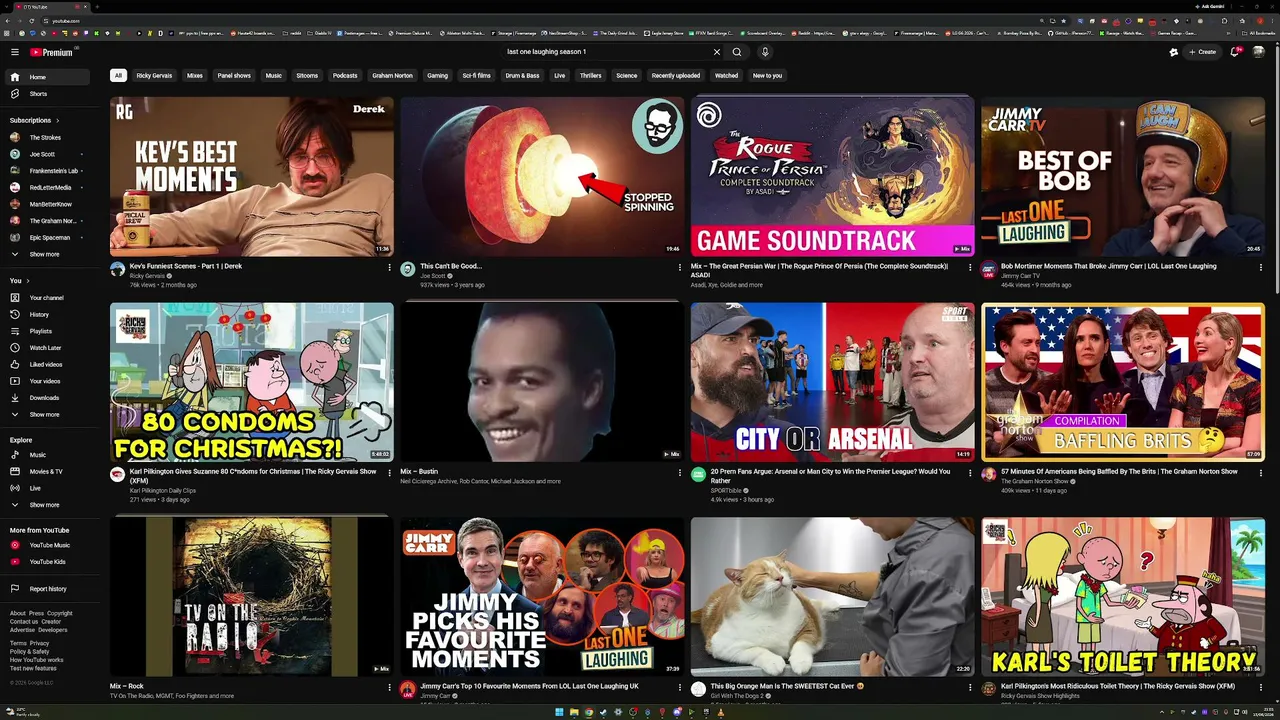The image size is (1280, 720).
Task: Expand Show more under Explore section
Action: (x=49, y=505)
